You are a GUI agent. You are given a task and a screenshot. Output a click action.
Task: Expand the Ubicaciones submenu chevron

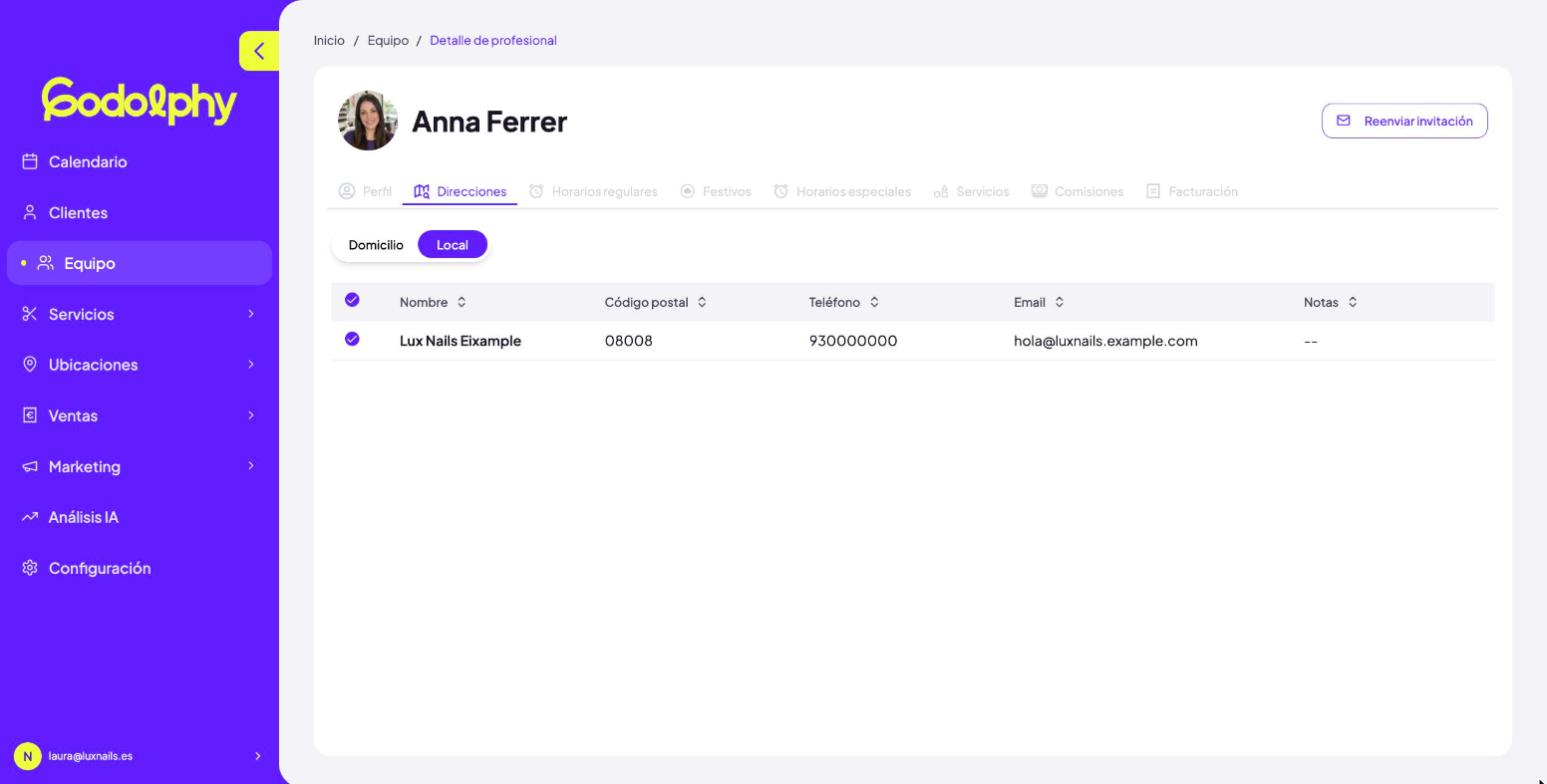tap(251, 365)
